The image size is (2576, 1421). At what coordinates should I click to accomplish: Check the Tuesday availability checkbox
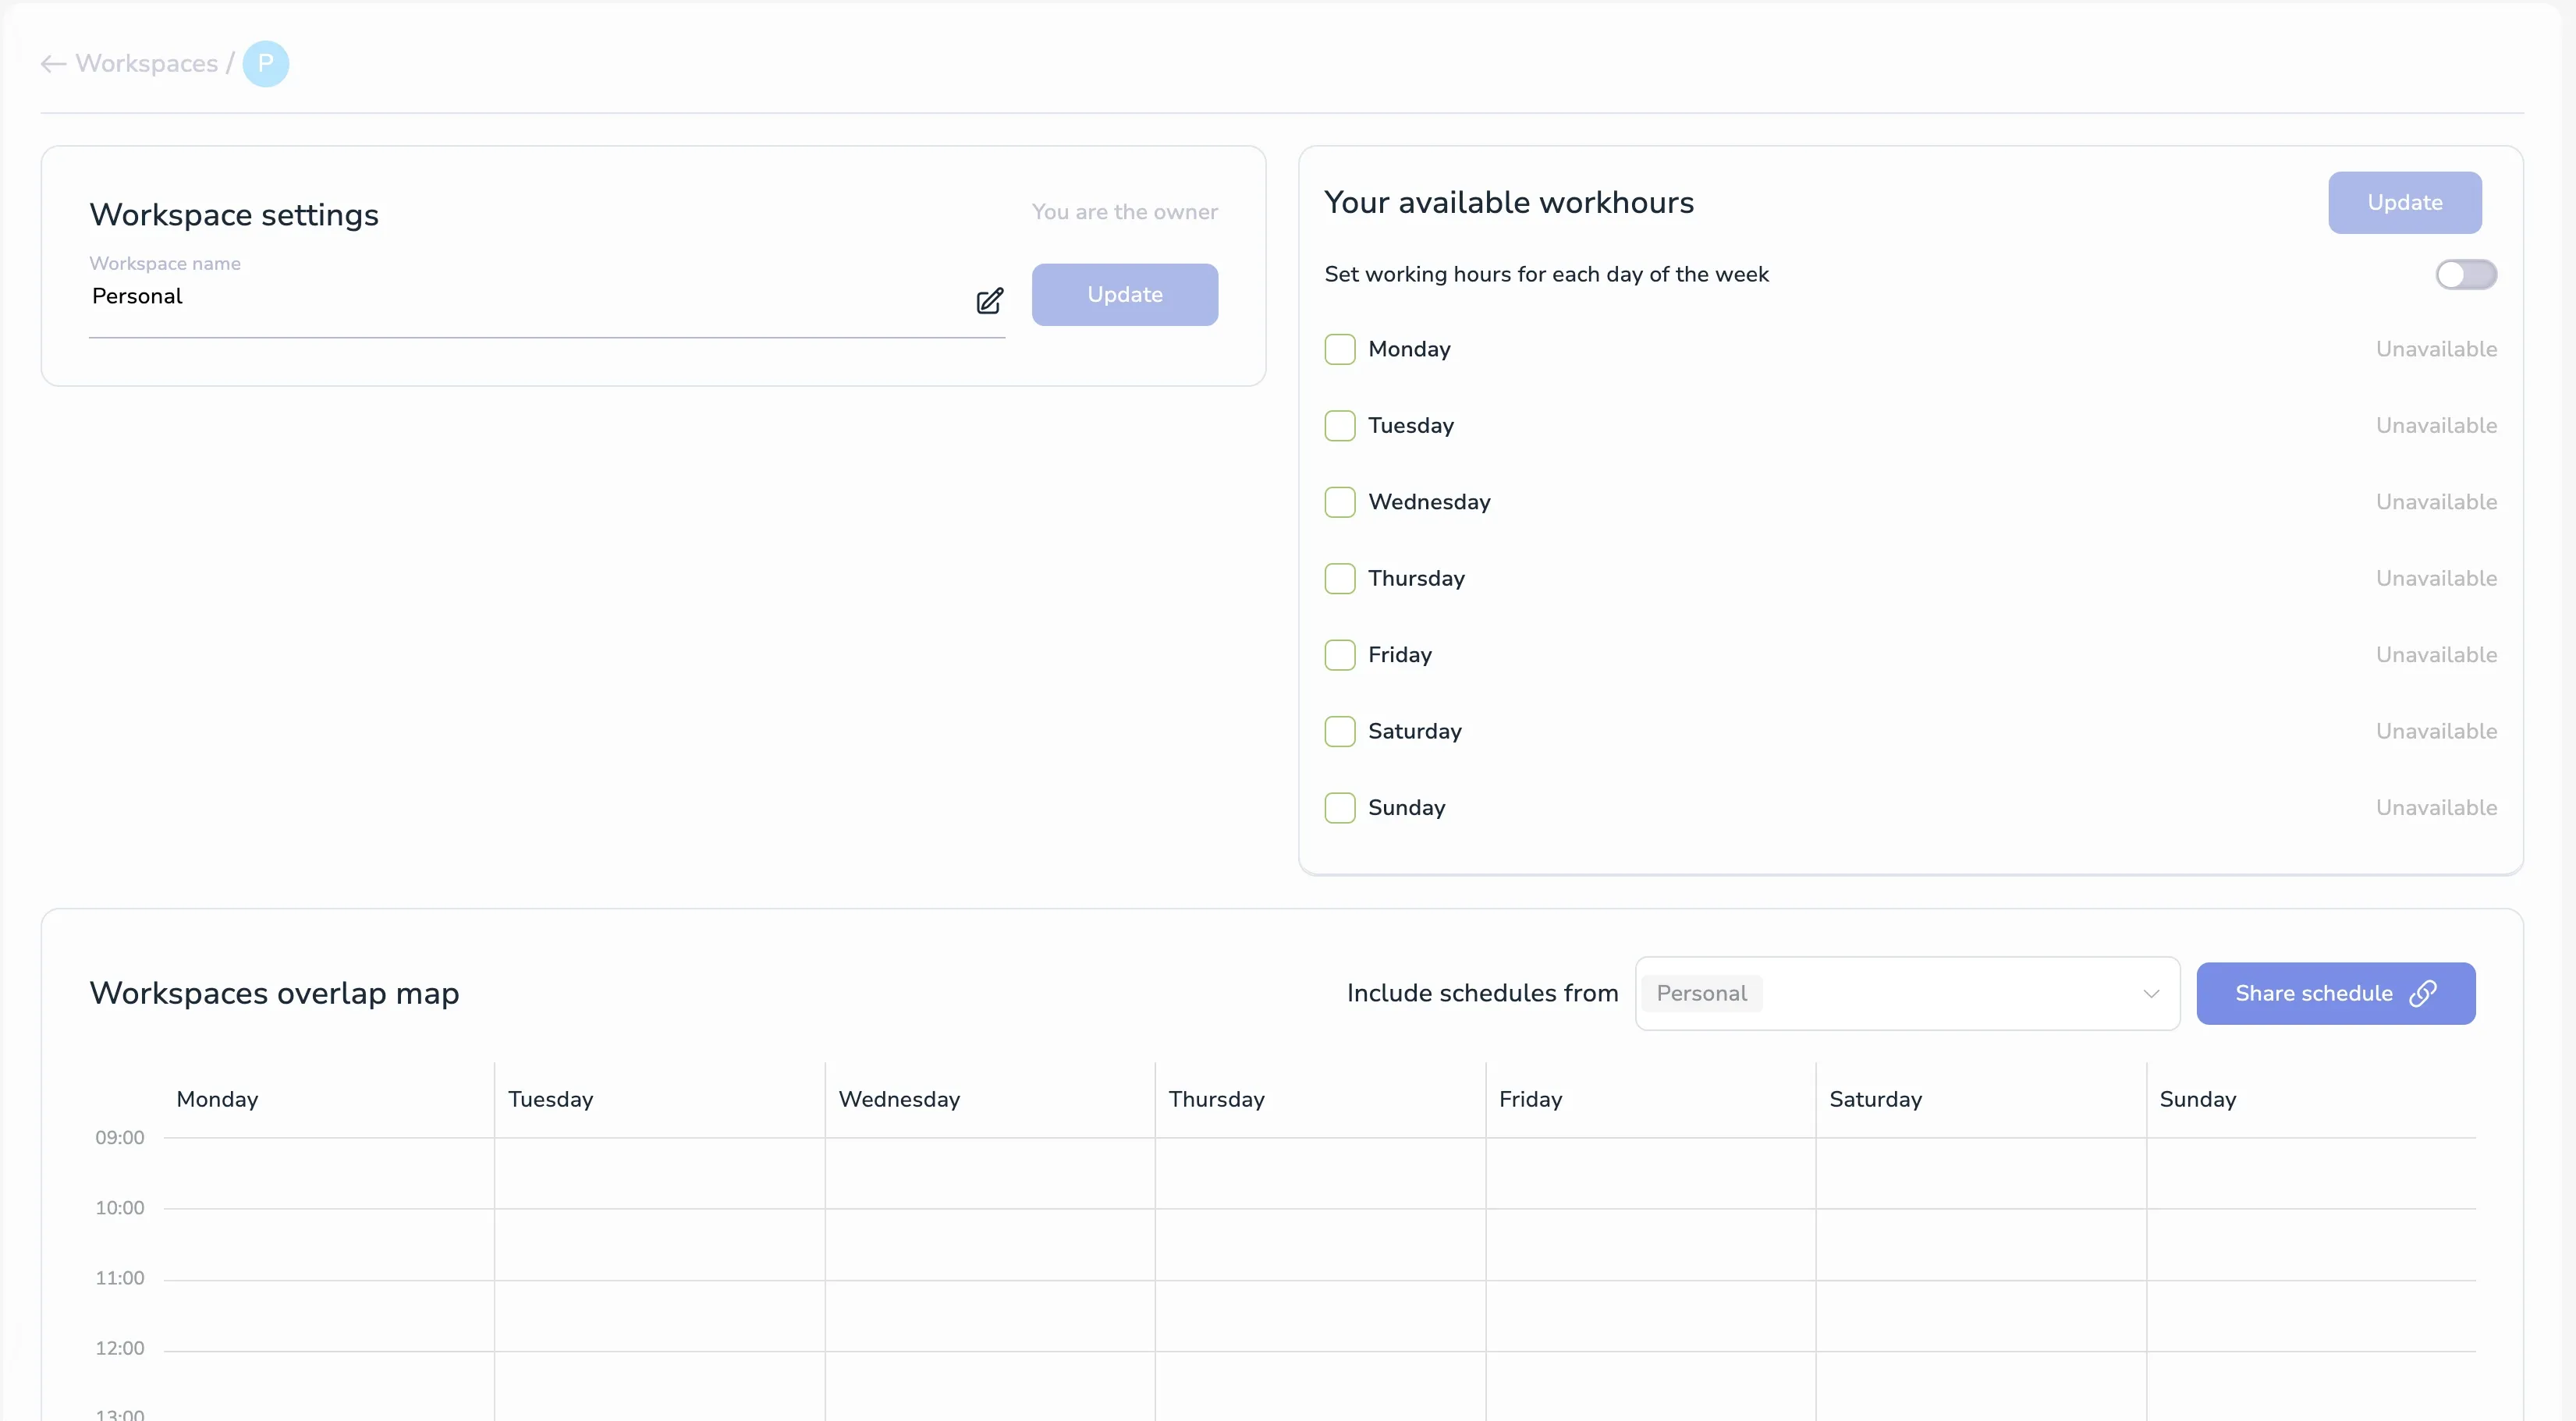(1339, 426)
